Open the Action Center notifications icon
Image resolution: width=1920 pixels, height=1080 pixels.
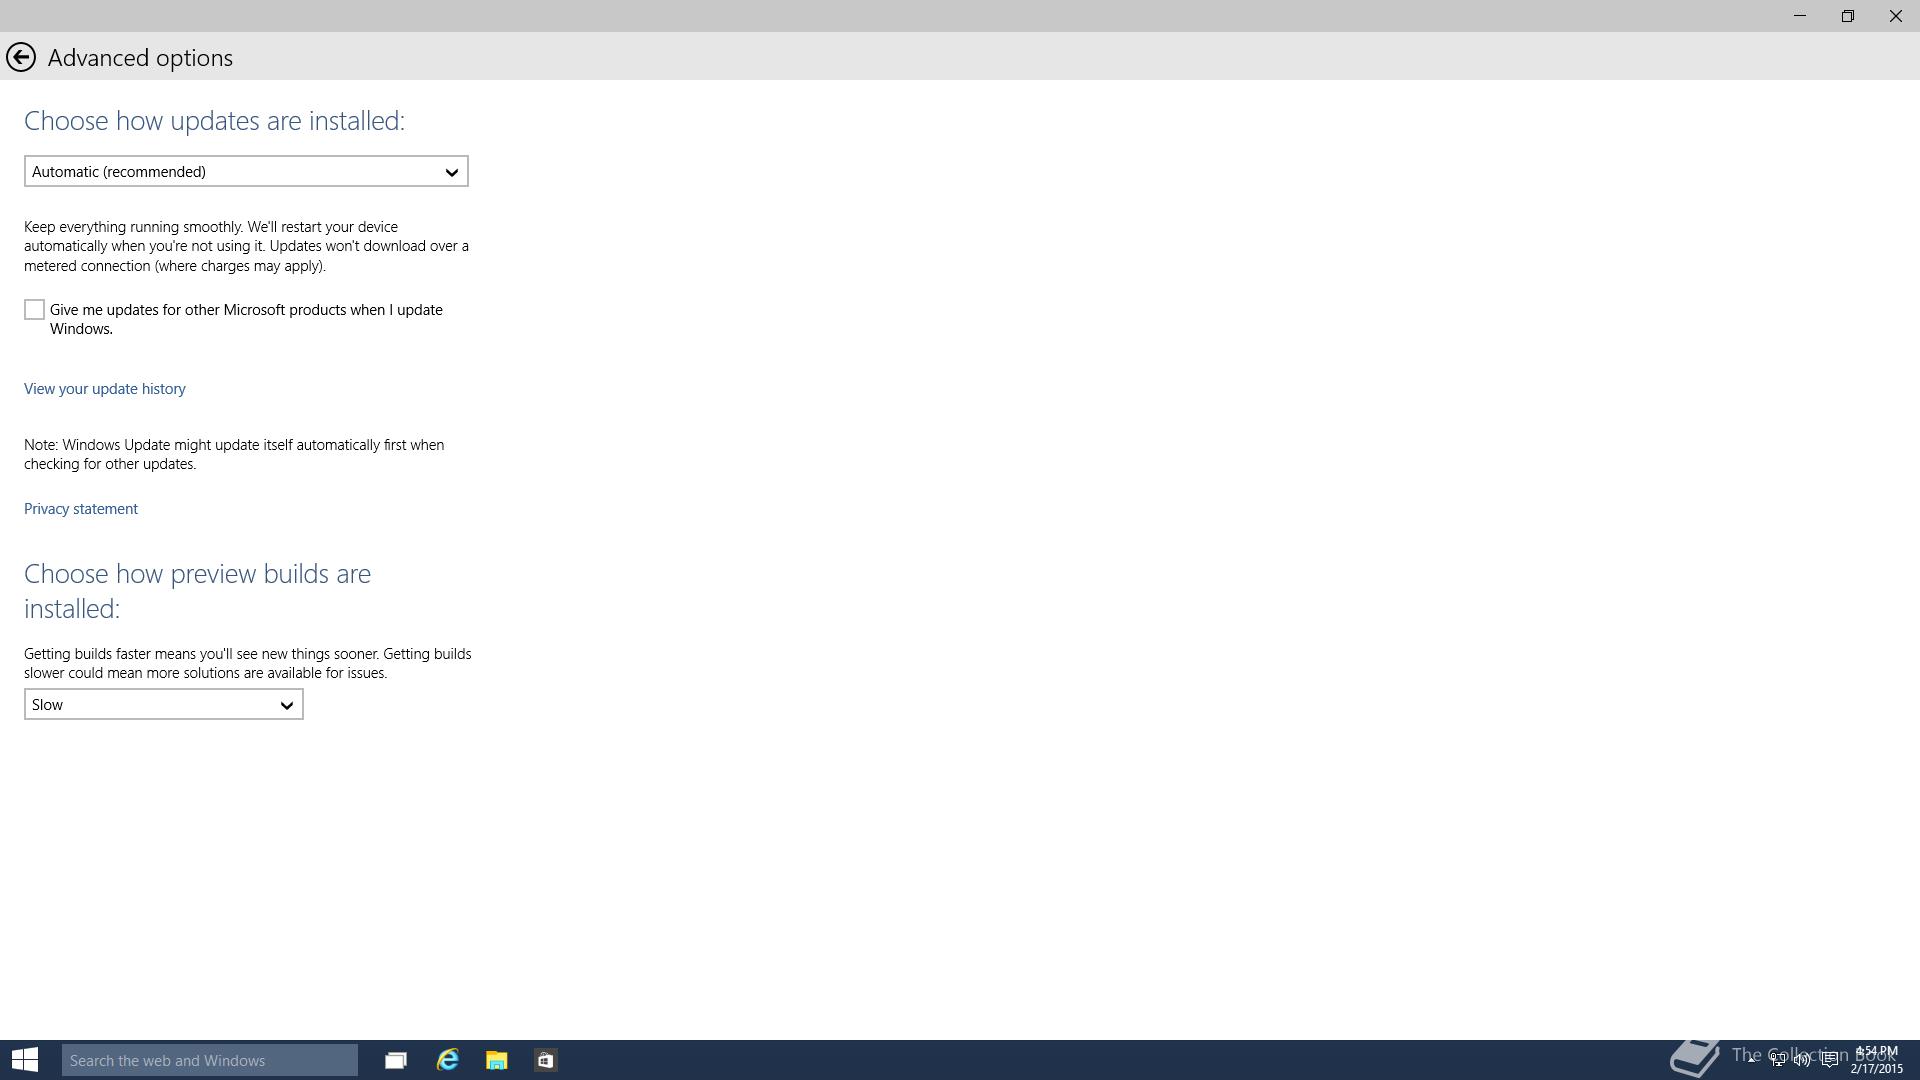pos(1830,1060)
